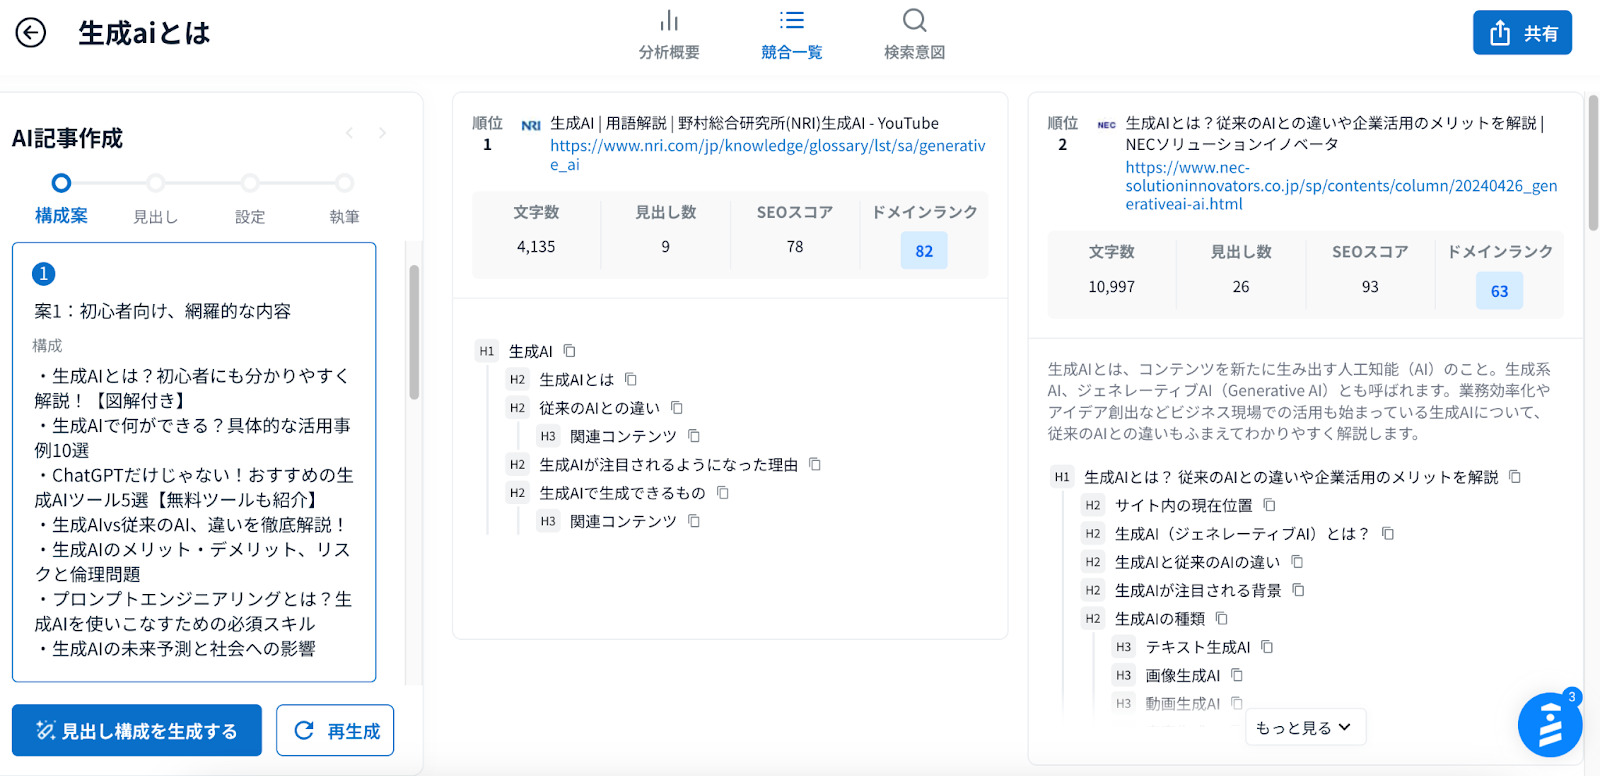Copy second 関連コンテンツ H3 heading
The image size is (1600, 776).
[693, 521]
